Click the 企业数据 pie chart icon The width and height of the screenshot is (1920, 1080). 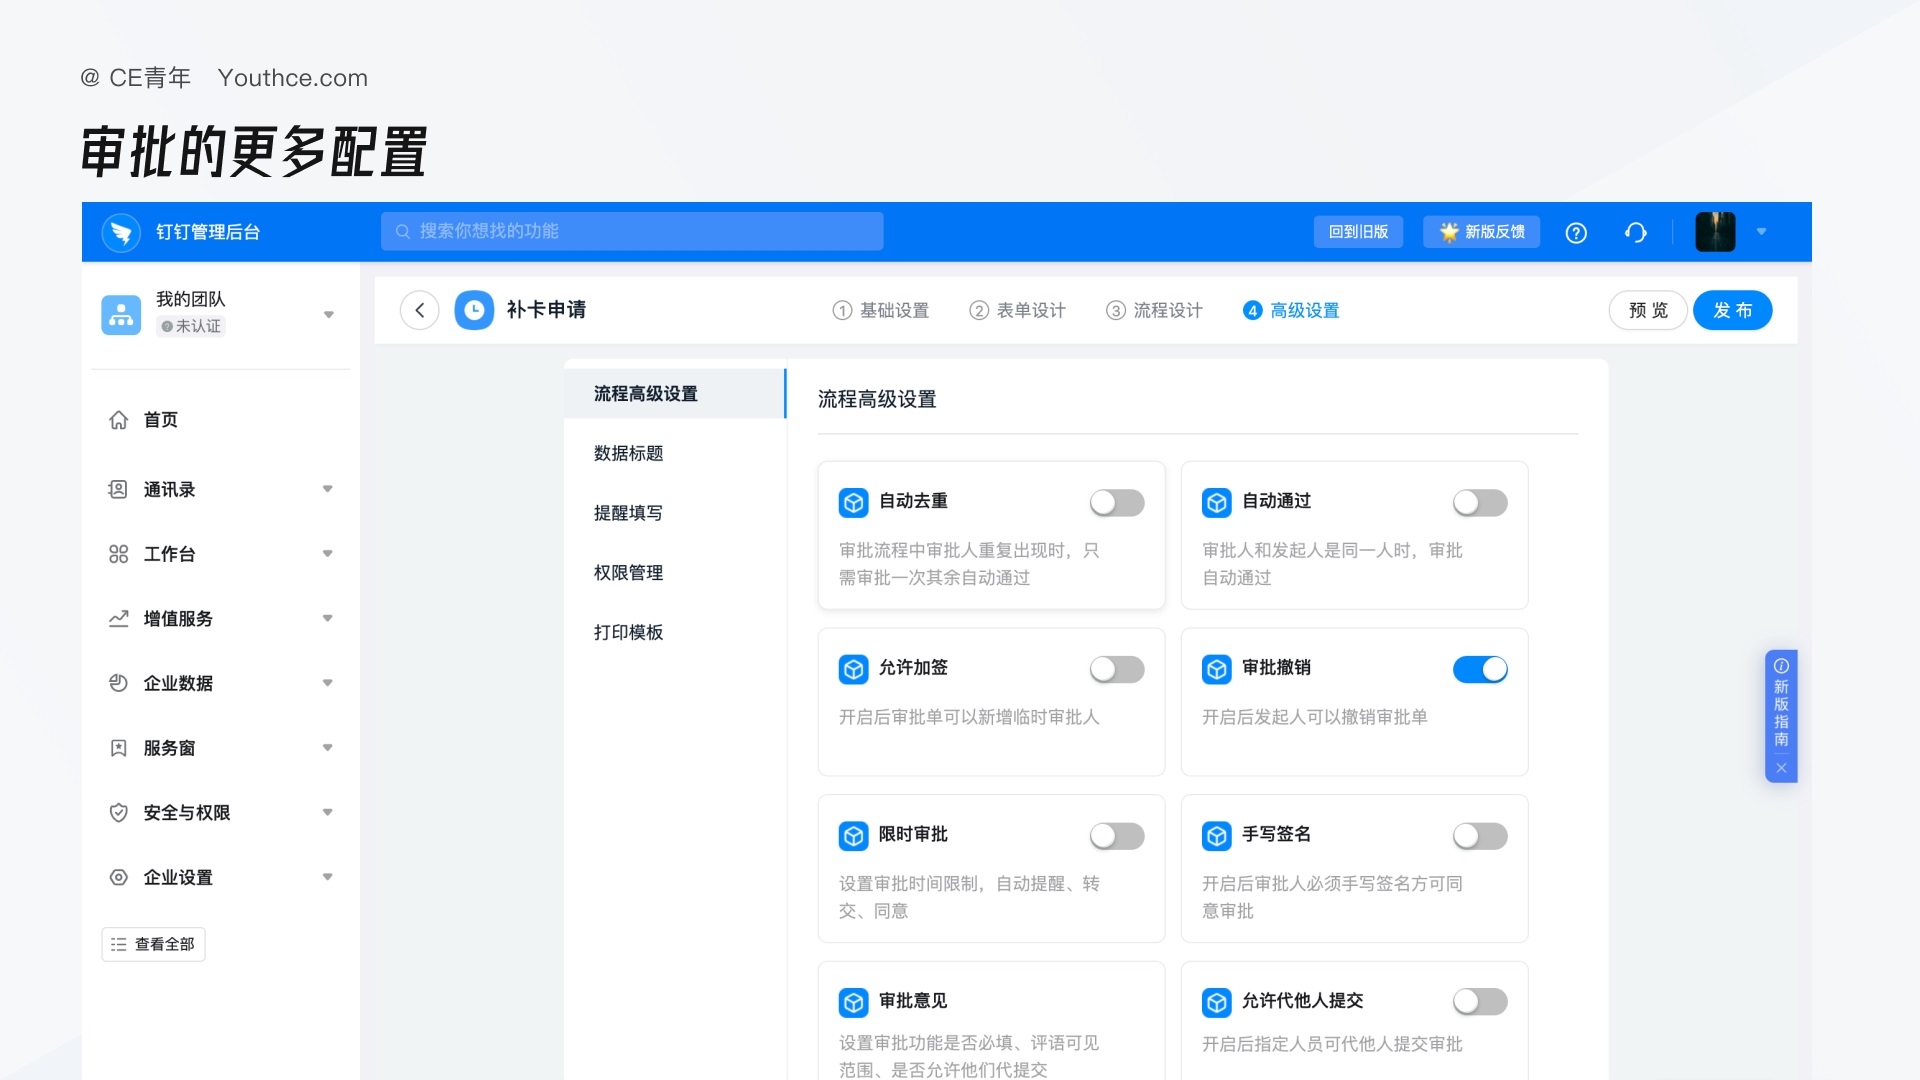pos(118,683)
